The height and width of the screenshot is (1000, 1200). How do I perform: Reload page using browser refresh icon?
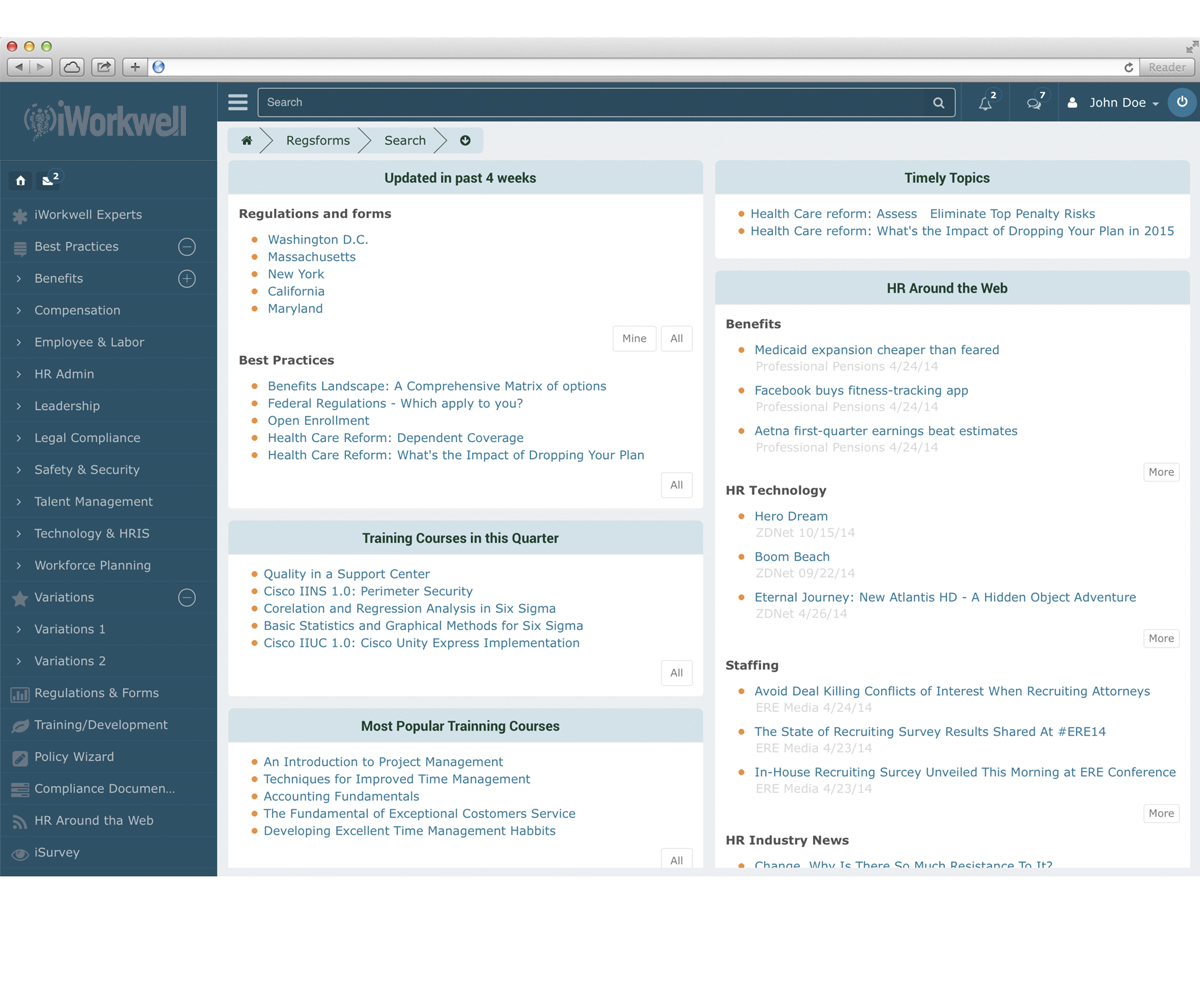[x=1129, y=67]
